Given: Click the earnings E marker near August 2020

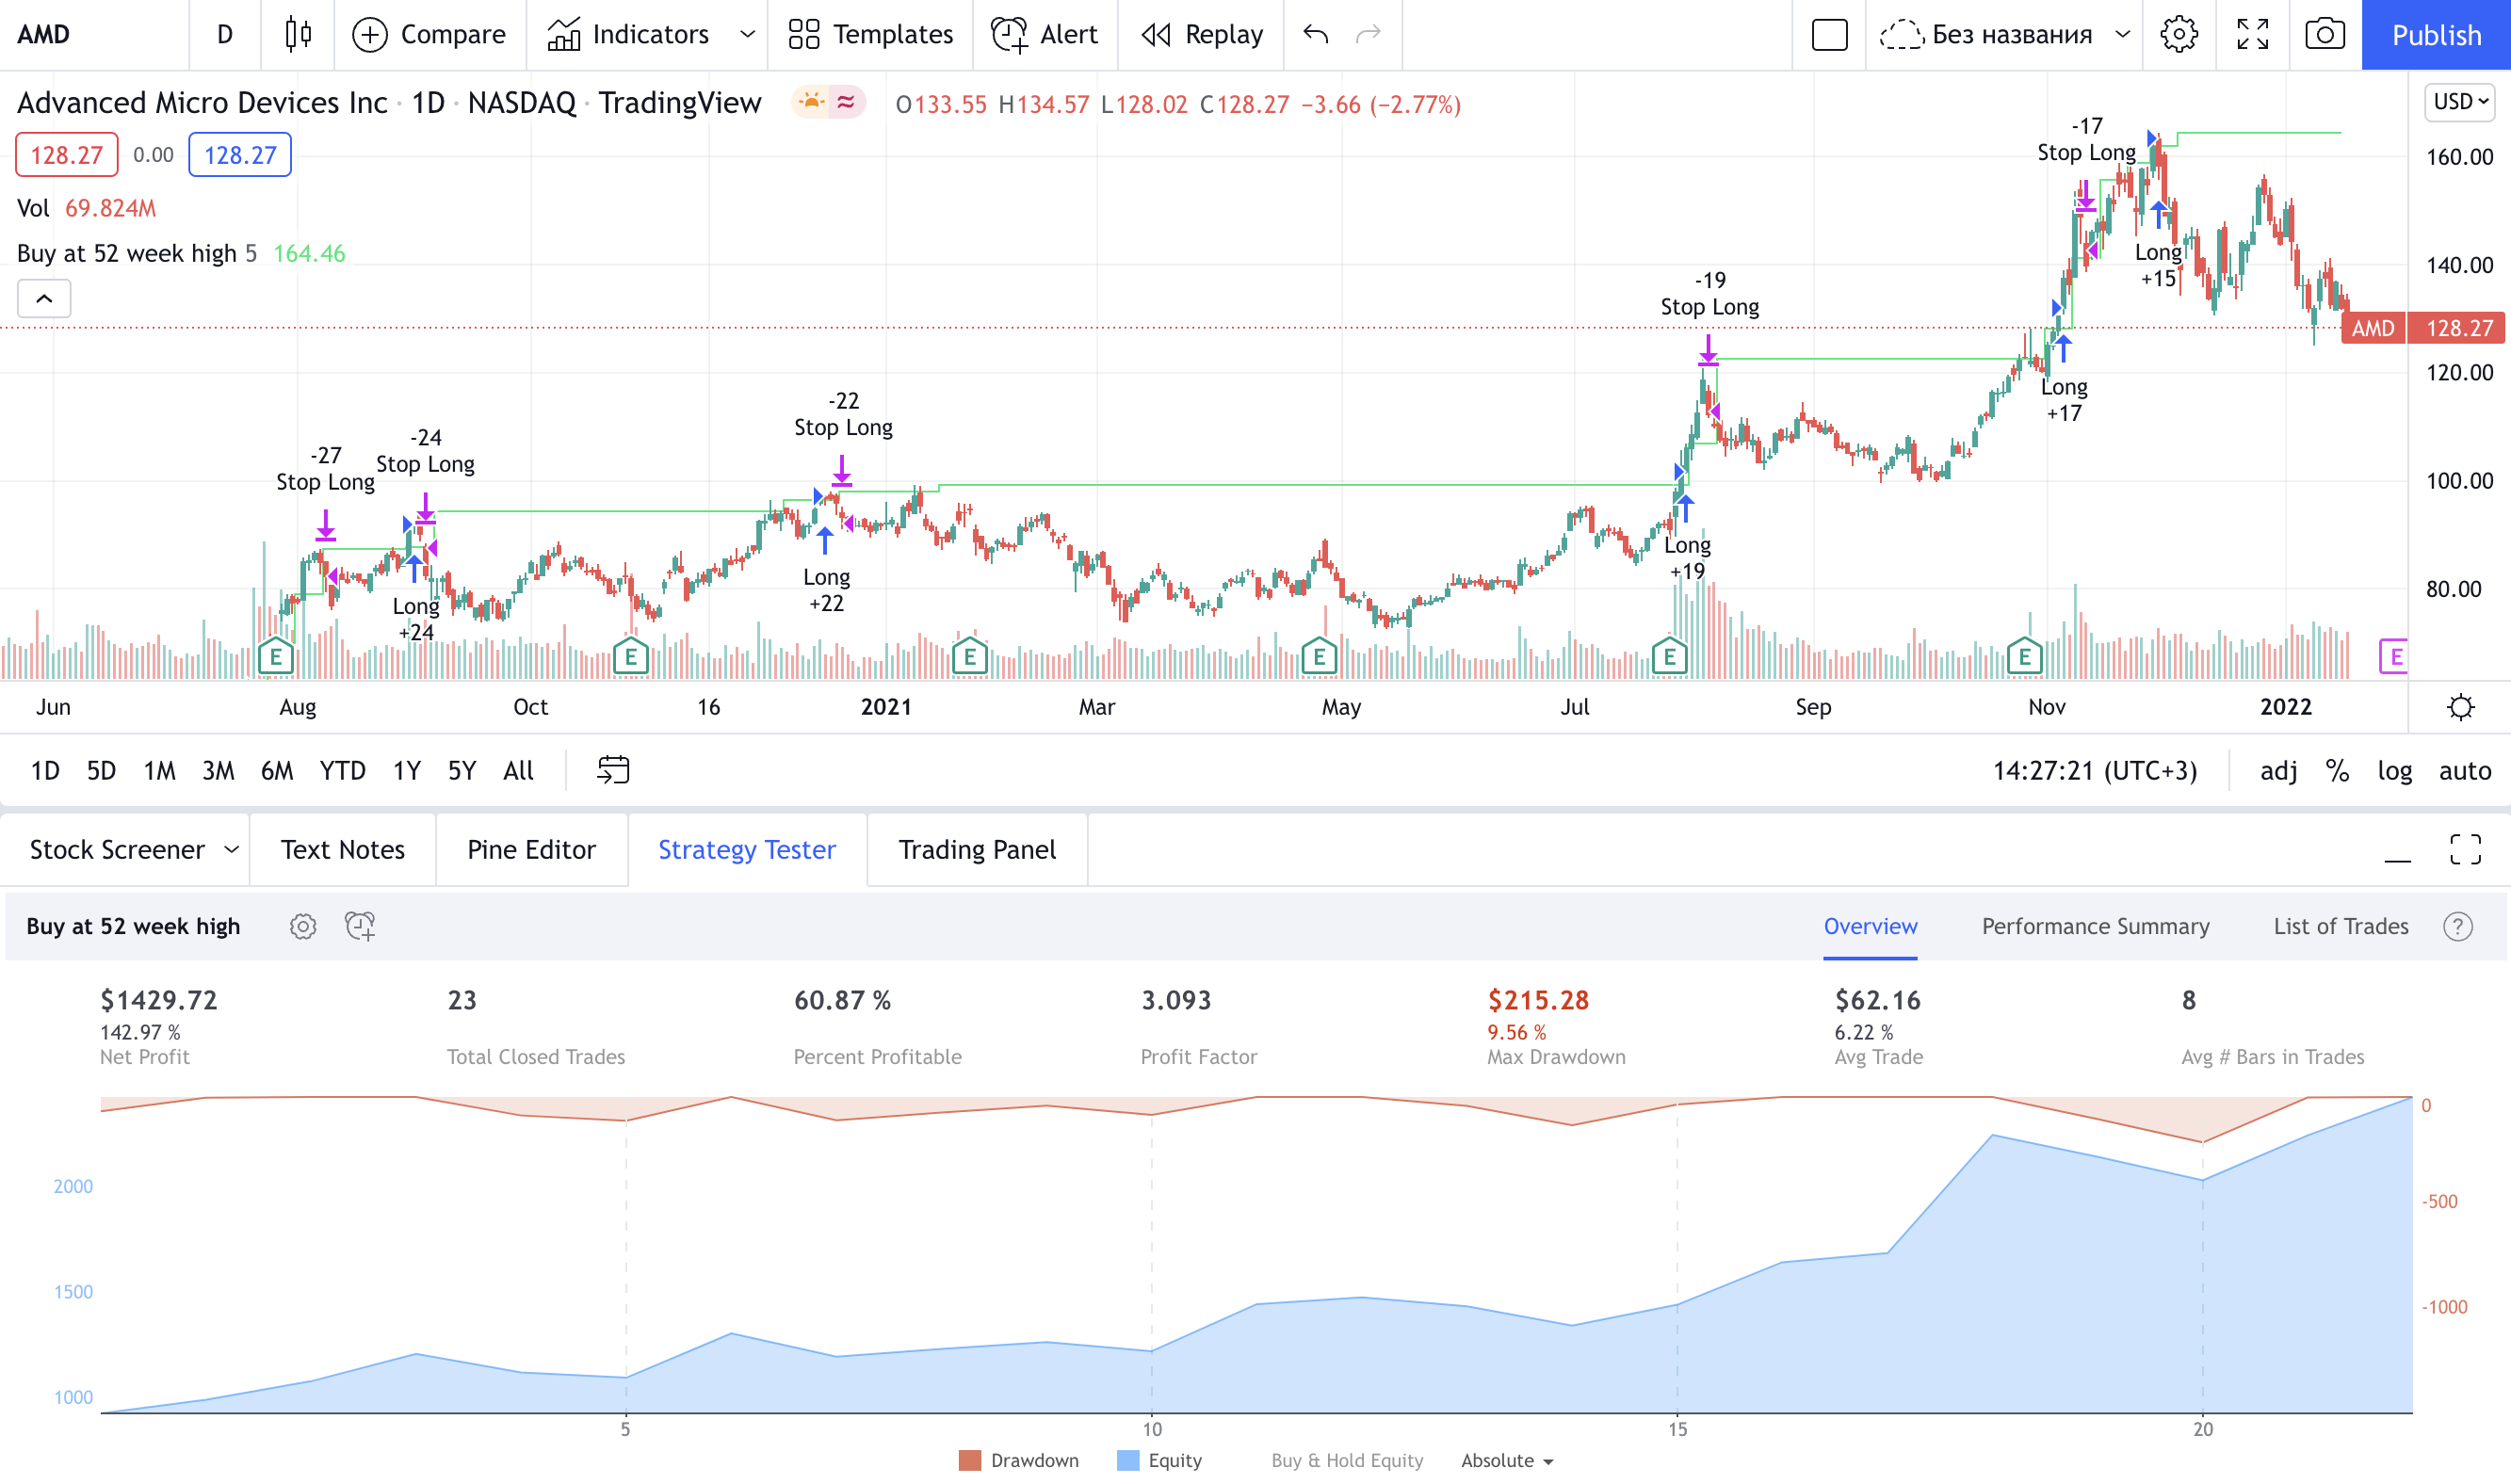Looking at the screenshot, I should 275,657.
